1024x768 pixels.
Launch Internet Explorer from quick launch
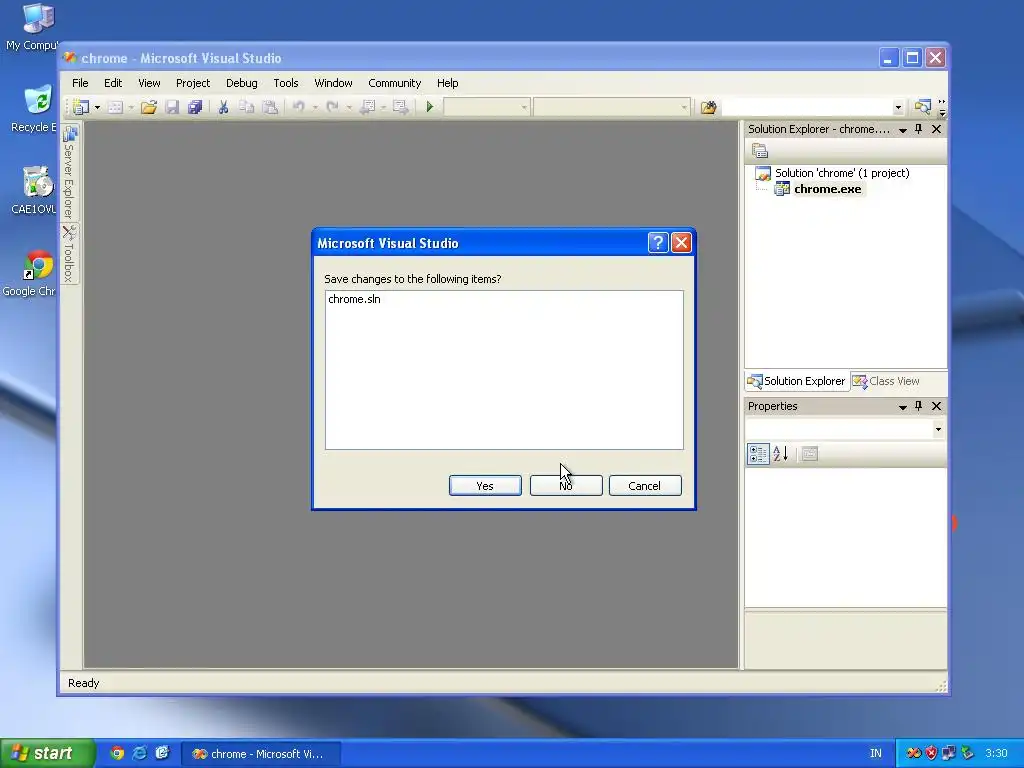point(140,754)
